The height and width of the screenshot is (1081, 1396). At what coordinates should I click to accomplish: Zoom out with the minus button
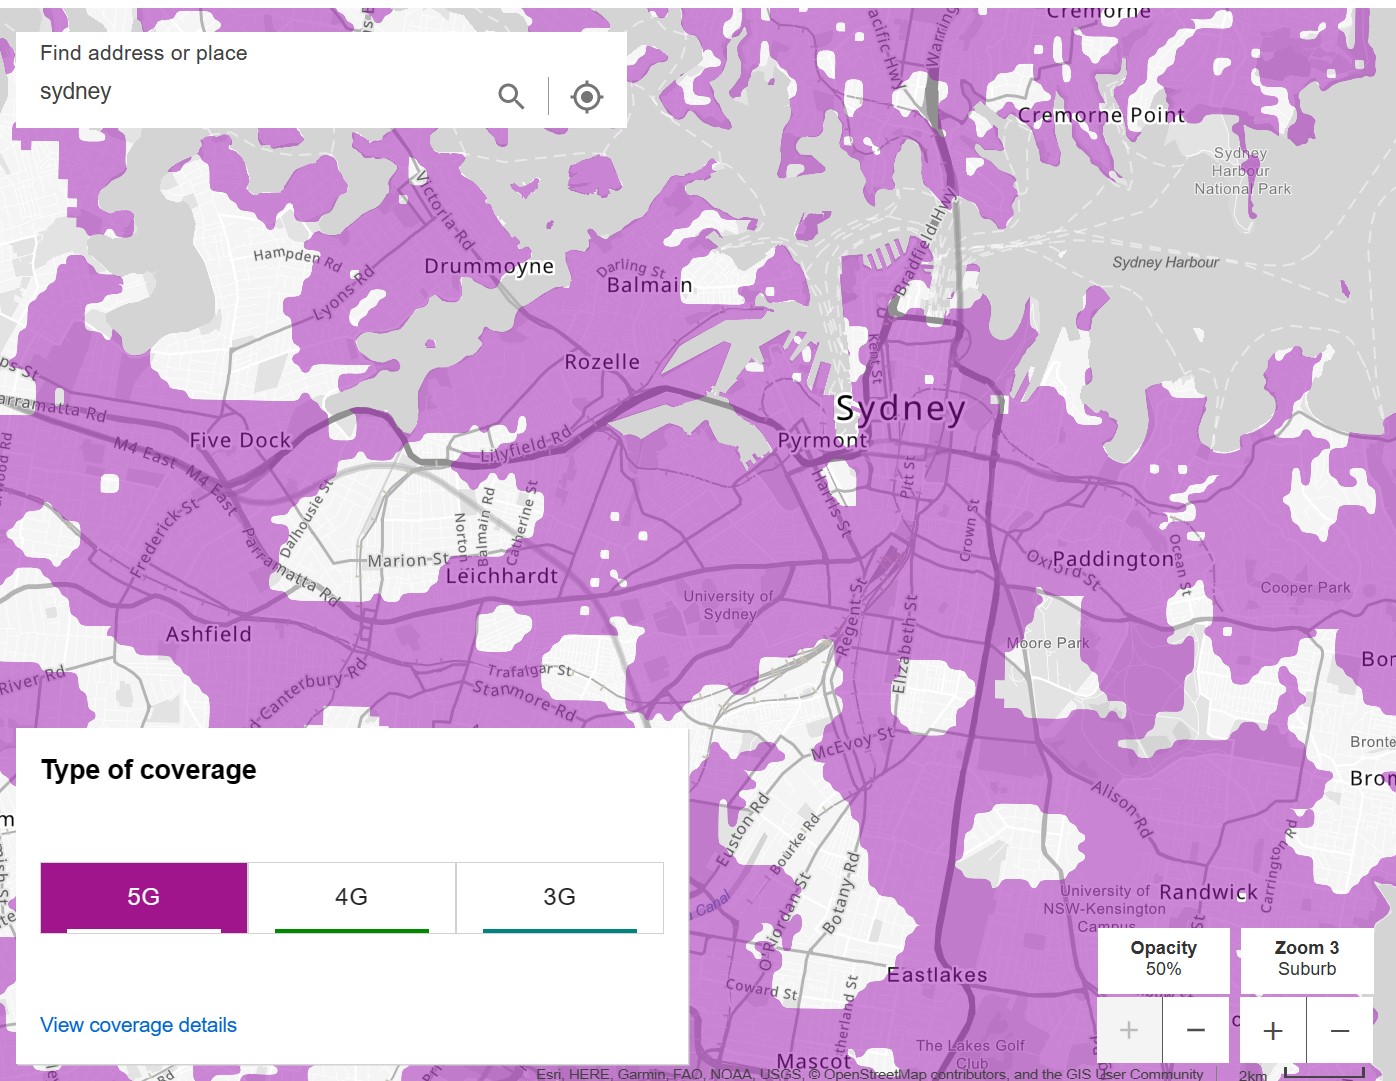click(1340, 1030)
